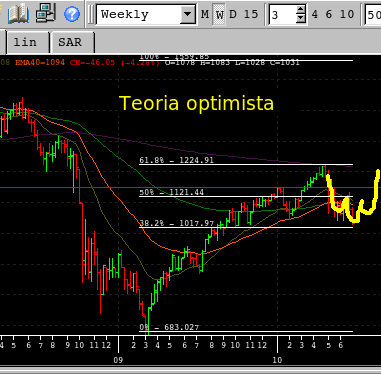Open the book documentation icon
381x374 pixels.
[18, 14]
